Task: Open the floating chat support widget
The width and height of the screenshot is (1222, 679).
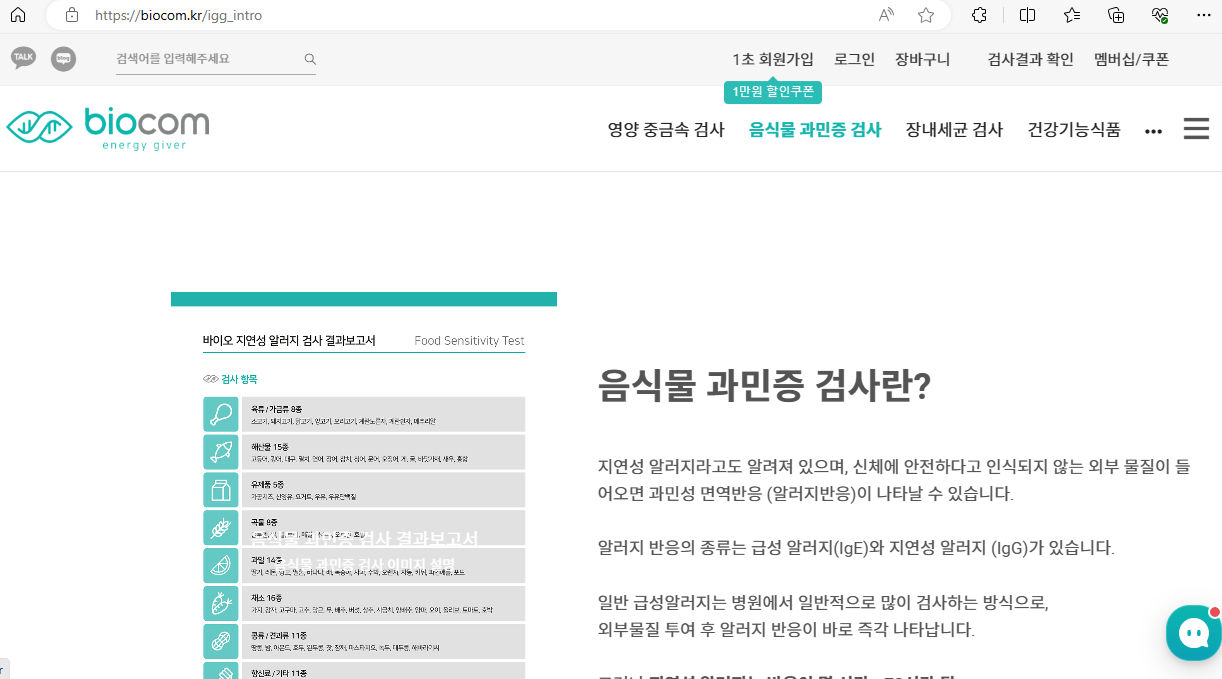Action: point(1193,632)
